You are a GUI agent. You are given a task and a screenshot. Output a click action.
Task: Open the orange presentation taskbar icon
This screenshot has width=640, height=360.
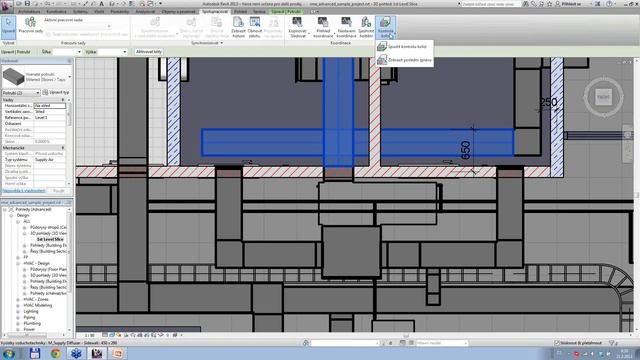click(x=118, y=353)
